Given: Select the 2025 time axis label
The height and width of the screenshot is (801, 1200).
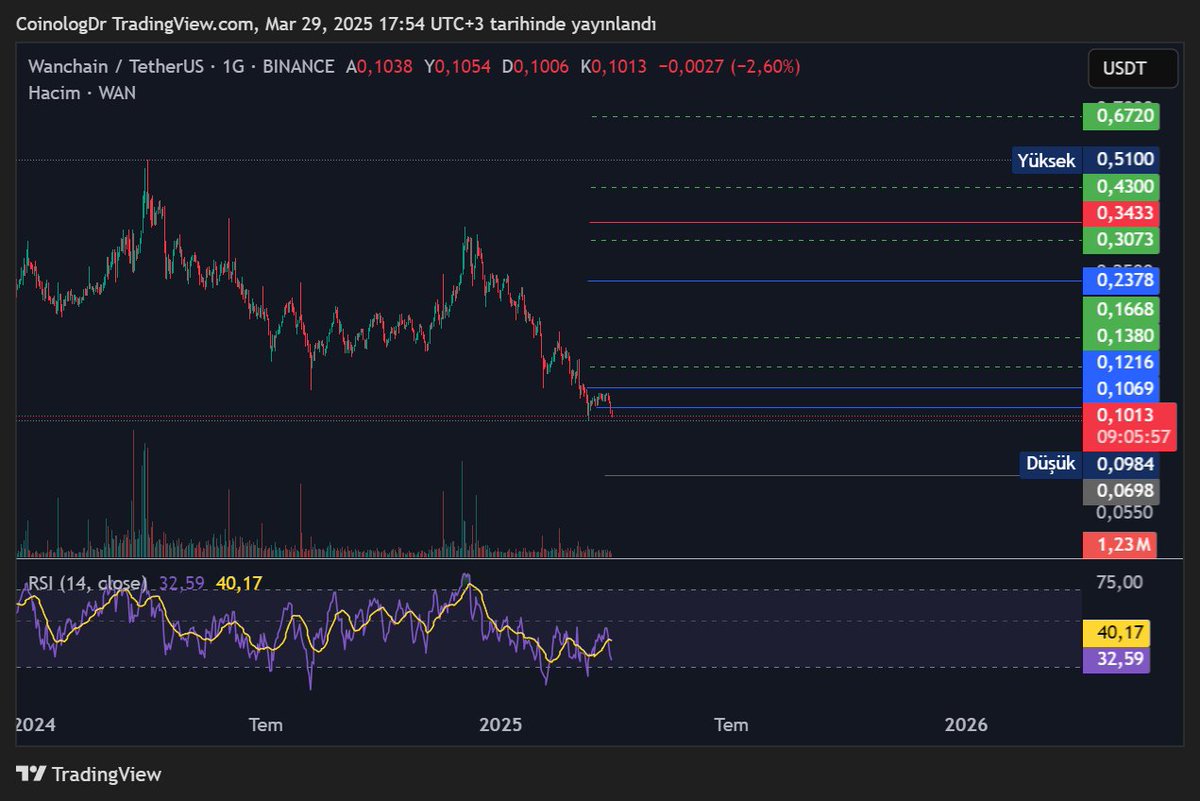Looking at the screenshot, I should pyautogui.click(x=500, y=725).
